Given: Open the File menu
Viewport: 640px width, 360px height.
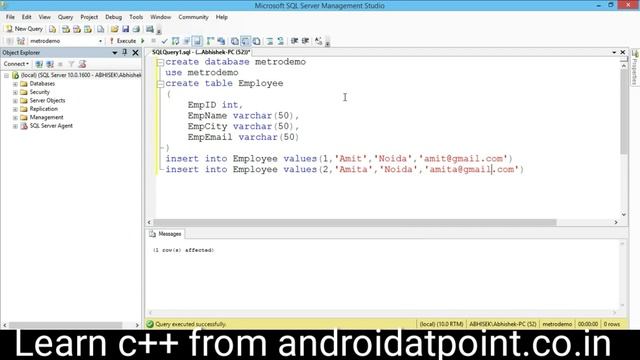Looking at the screenshot, I should [x=10, y=17].
